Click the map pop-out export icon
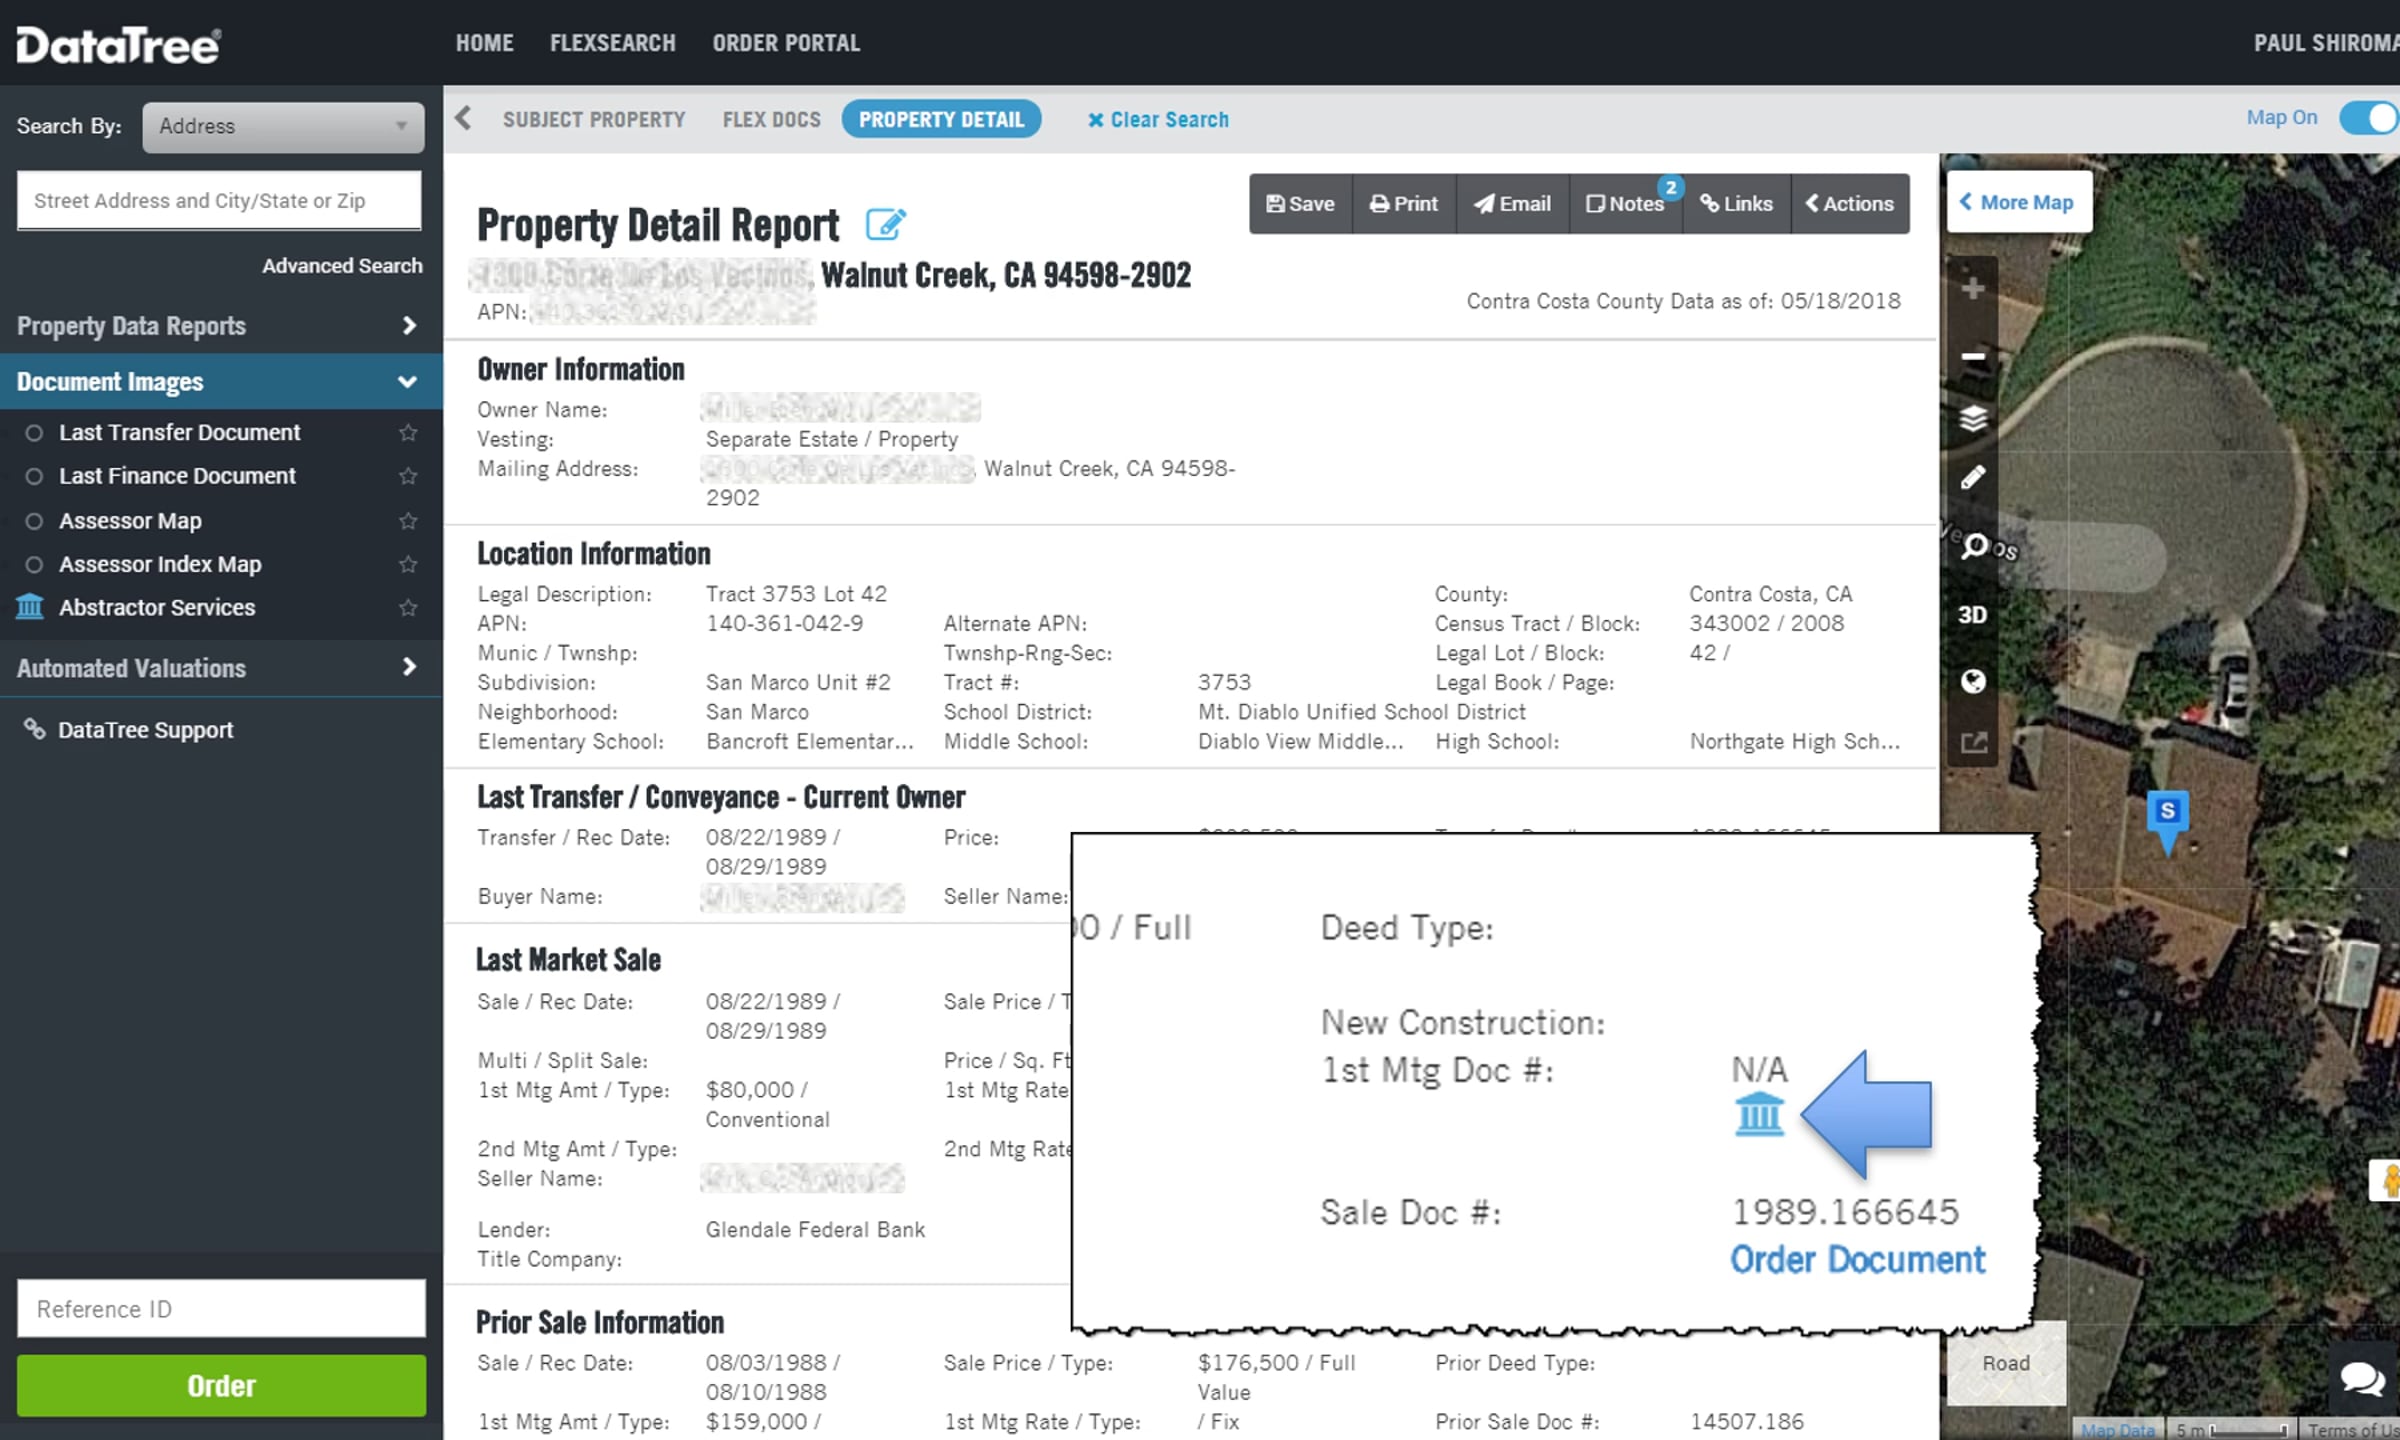The width and height of the screenshot is (2400, 1440). [x=1973, y=743]
